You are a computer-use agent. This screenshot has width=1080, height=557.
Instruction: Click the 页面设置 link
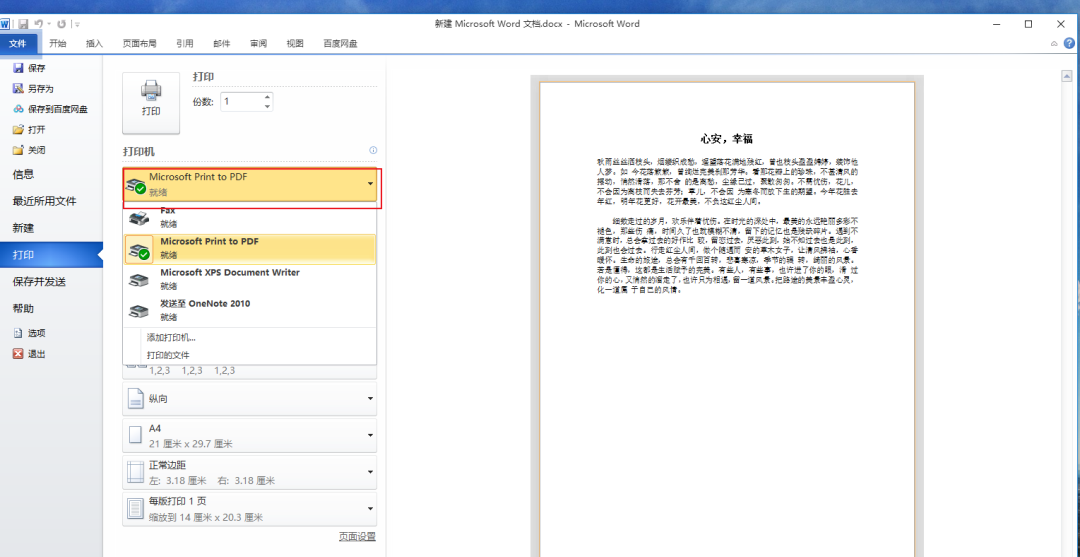(357, 536)
